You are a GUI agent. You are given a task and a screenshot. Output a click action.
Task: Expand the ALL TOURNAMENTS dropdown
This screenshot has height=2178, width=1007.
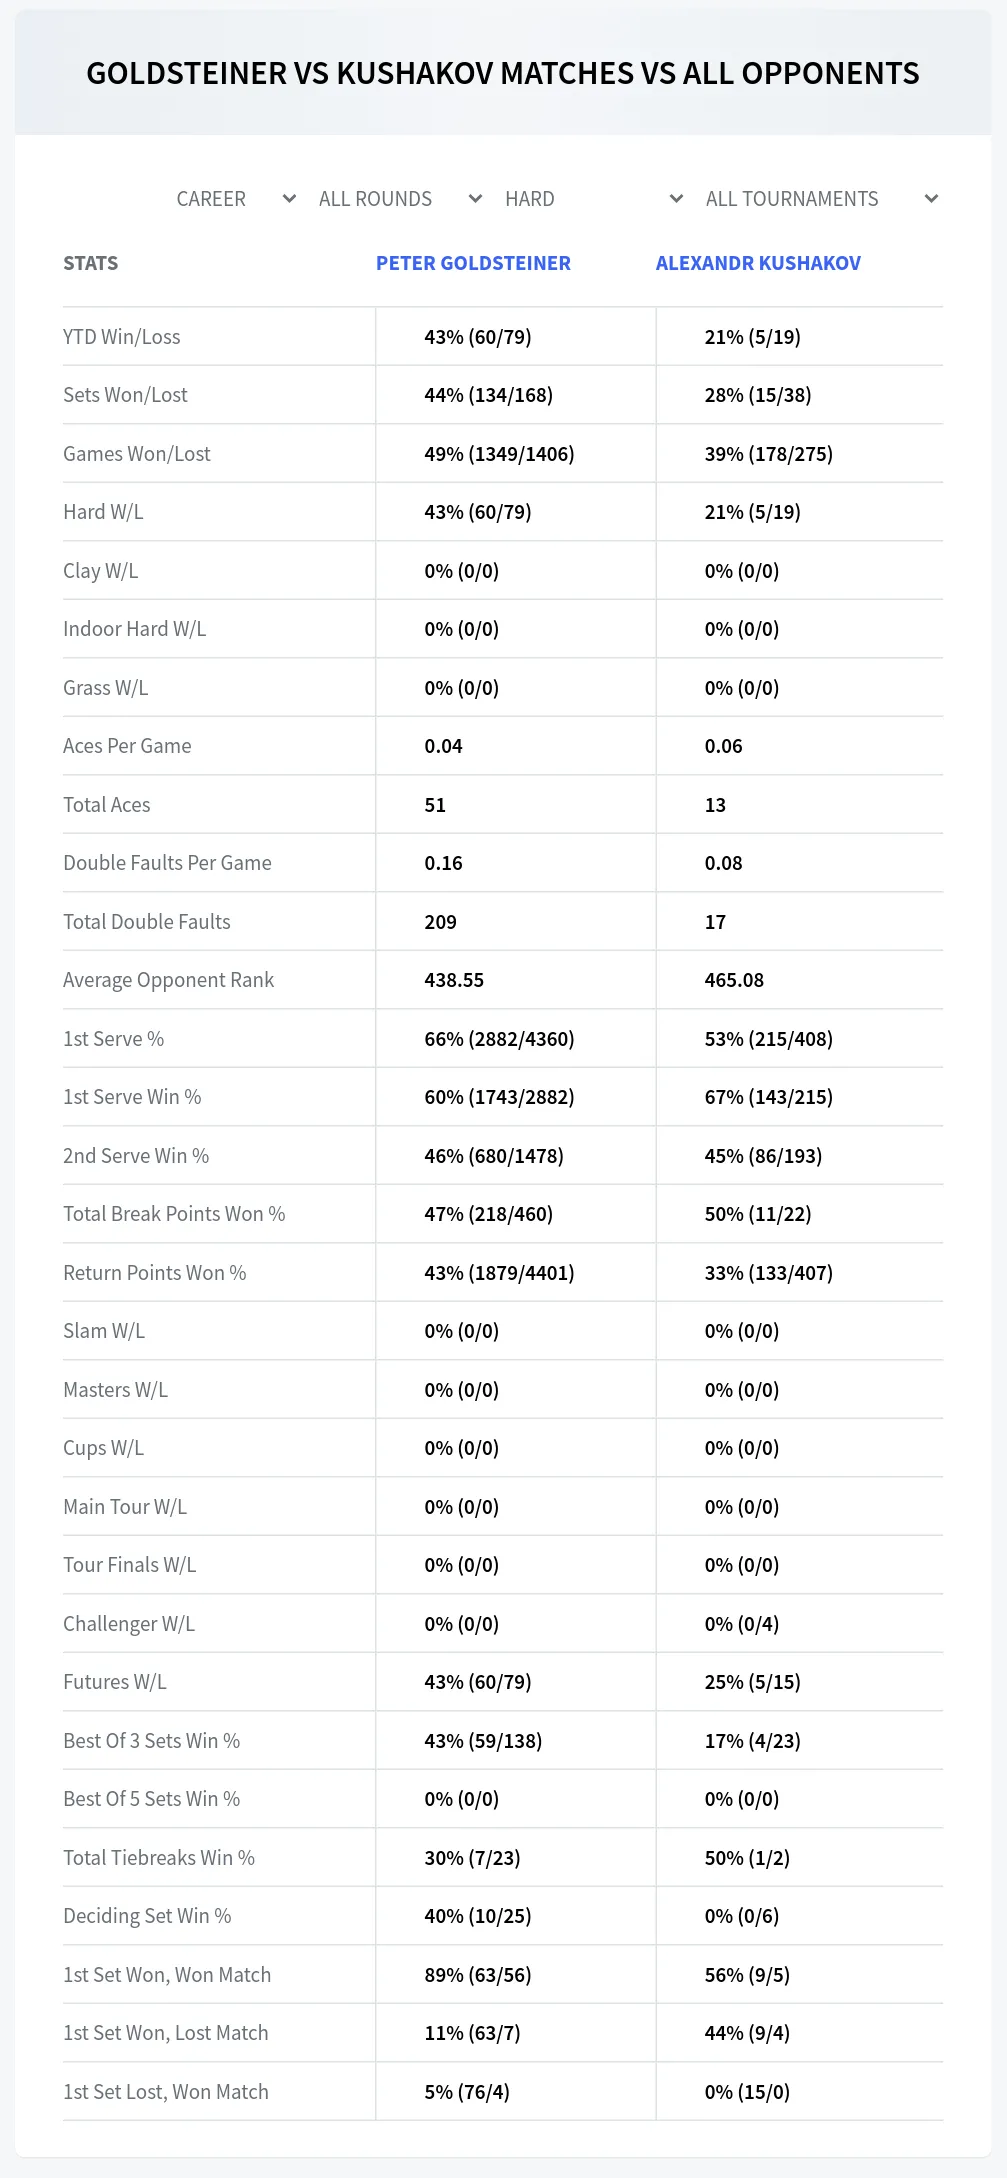(821, 199)
